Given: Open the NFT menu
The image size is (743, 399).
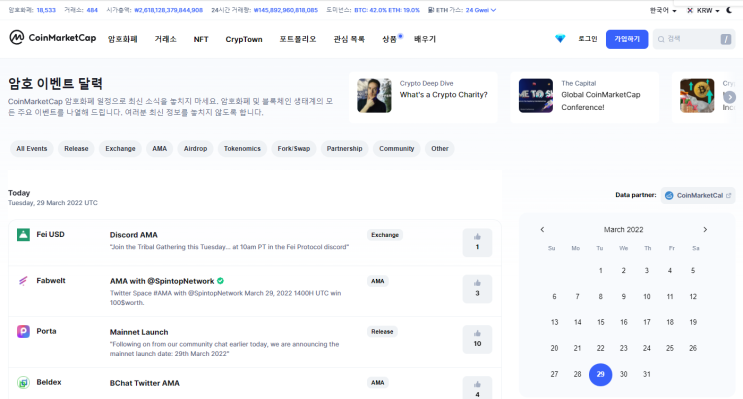Looking at the screenshot, I should pos(201,39).
